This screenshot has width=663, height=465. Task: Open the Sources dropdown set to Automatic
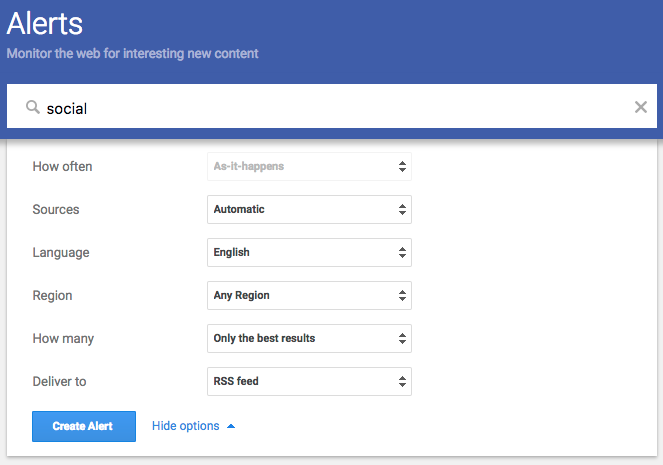(309, 210)
